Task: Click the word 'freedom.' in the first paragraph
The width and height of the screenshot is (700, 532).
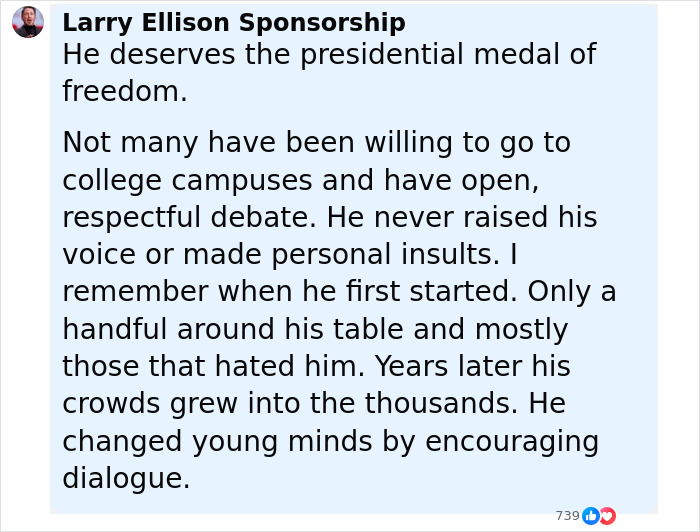Action: point(125,92)
